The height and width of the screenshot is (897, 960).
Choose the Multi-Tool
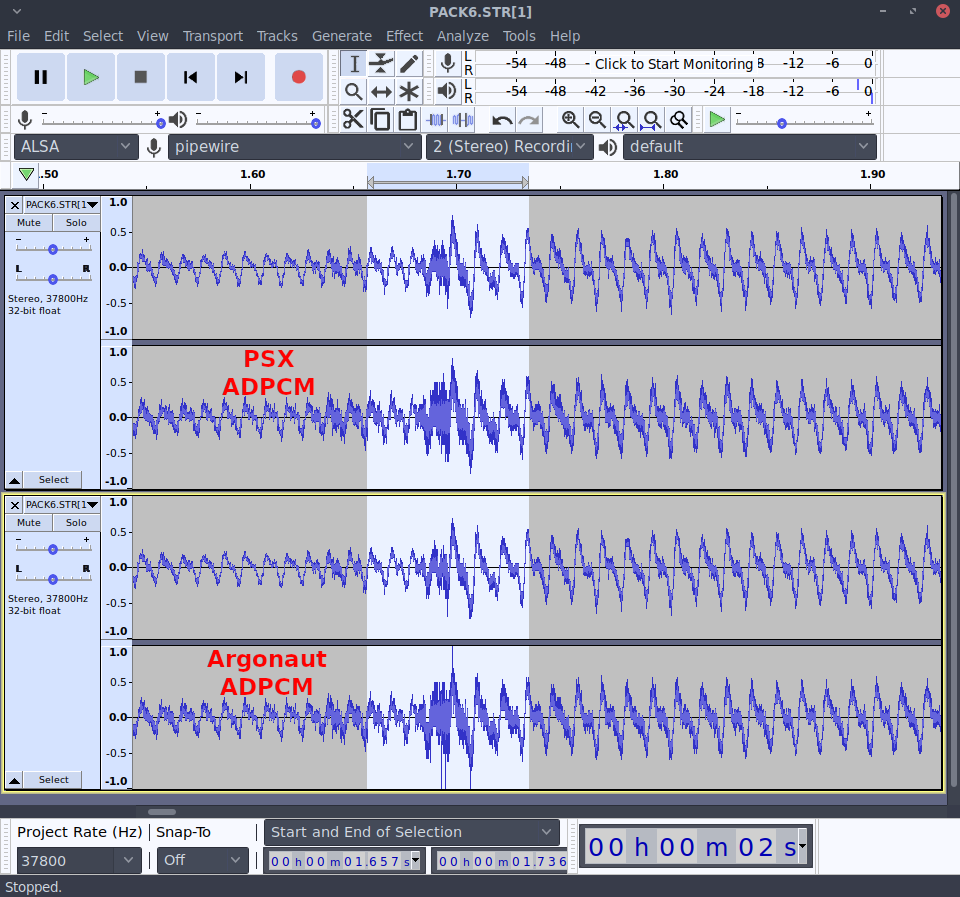[407, 90]
